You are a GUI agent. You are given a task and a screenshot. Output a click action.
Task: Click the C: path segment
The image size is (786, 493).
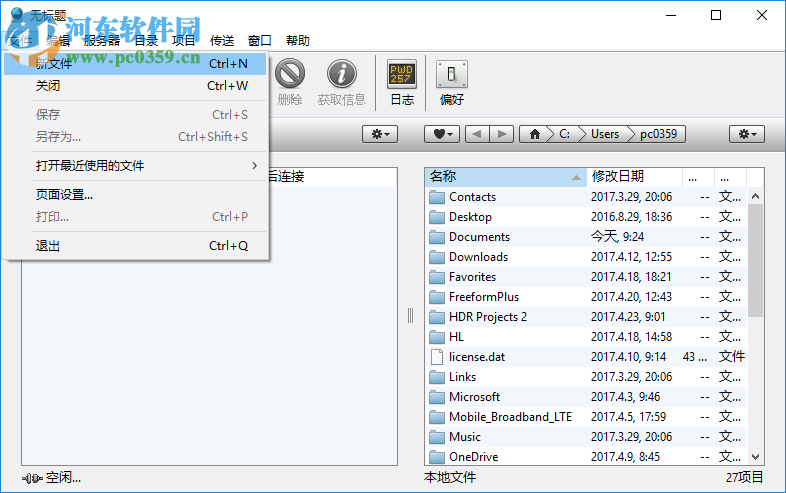pos(564,134)
